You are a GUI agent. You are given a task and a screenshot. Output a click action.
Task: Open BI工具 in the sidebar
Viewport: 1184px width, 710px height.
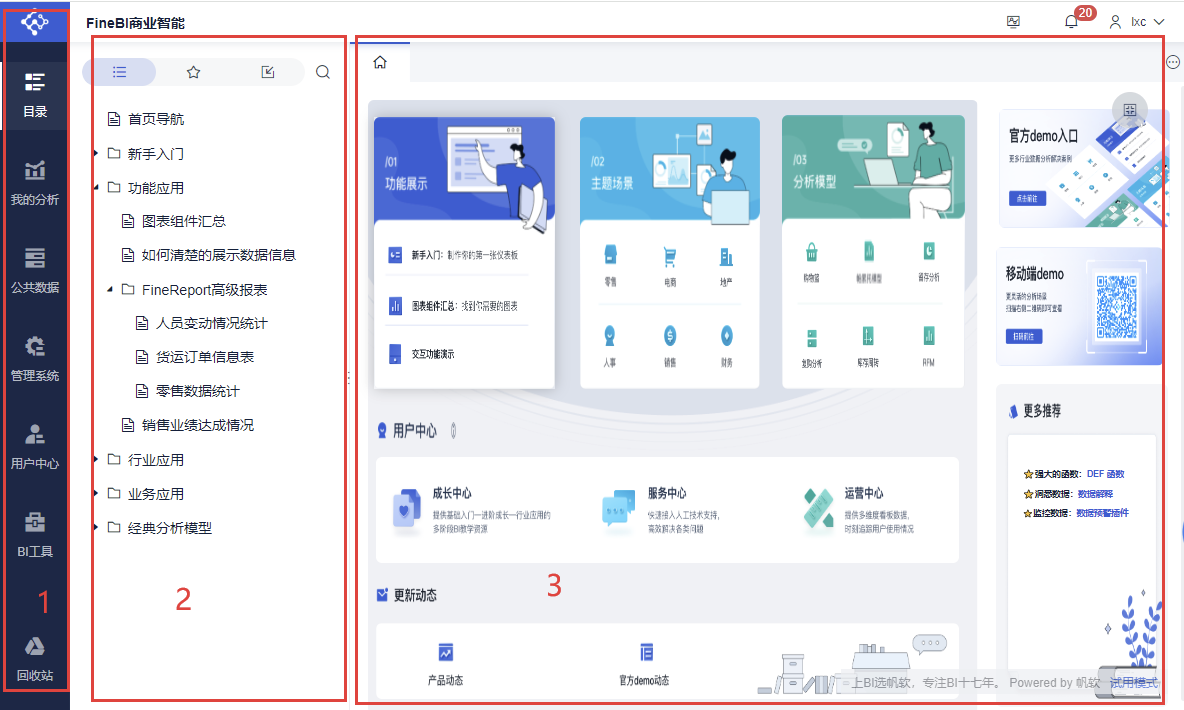coord(35,535)
